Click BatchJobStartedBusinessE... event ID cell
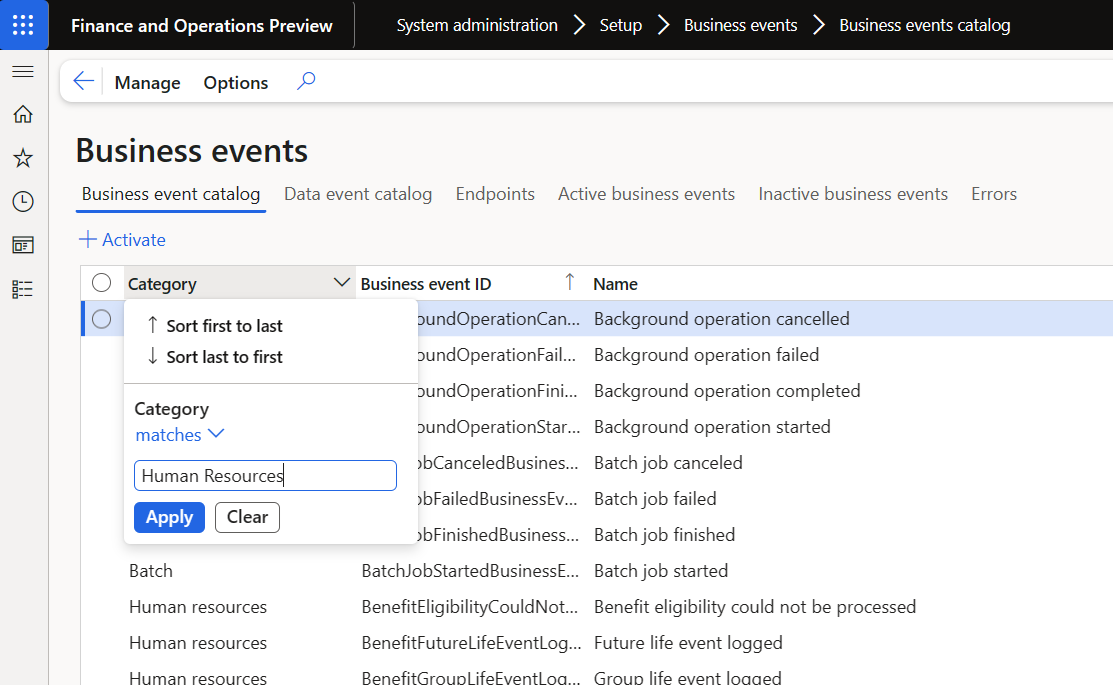1113x685 pixels. point(470,571)
